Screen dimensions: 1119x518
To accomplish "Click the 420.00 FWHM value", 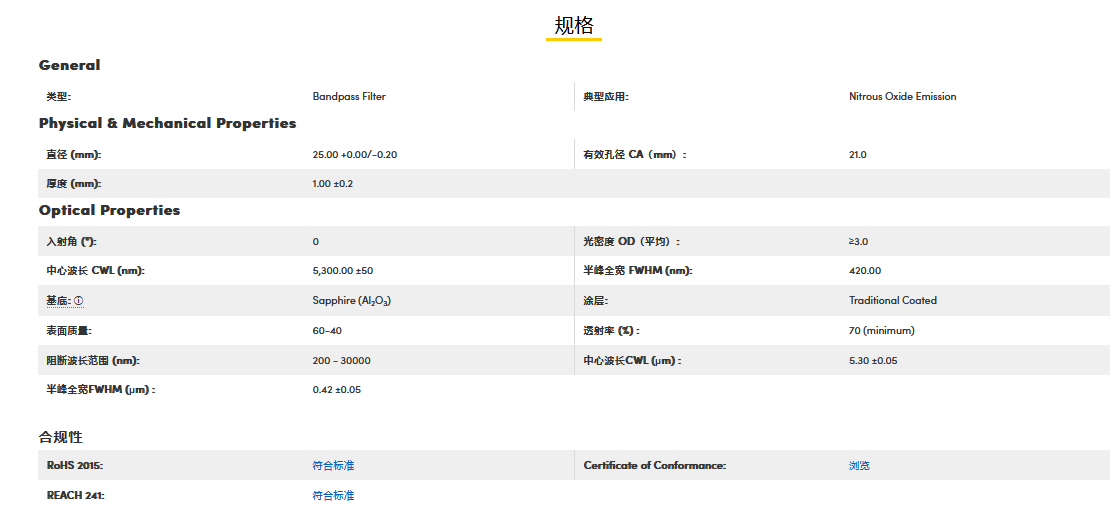I will click(865, 271).
